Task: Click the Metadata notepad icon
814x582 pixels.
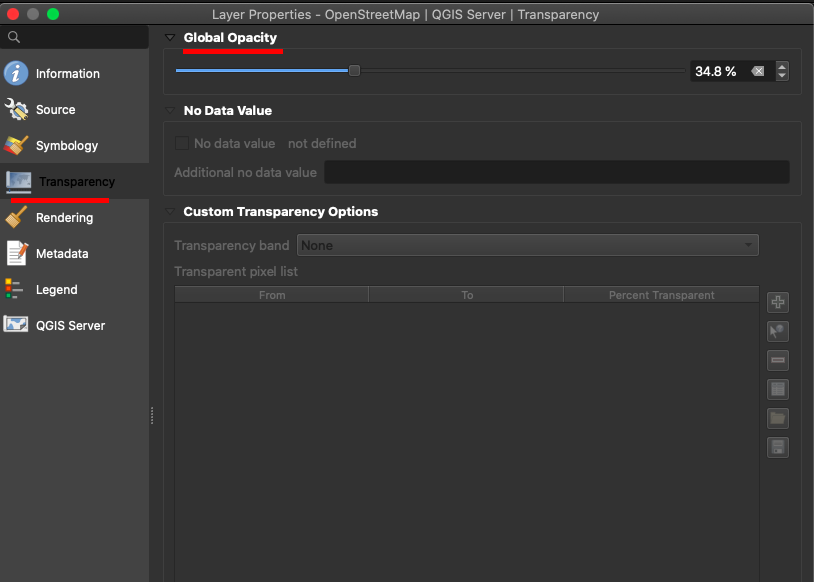Action: point(16,253)
